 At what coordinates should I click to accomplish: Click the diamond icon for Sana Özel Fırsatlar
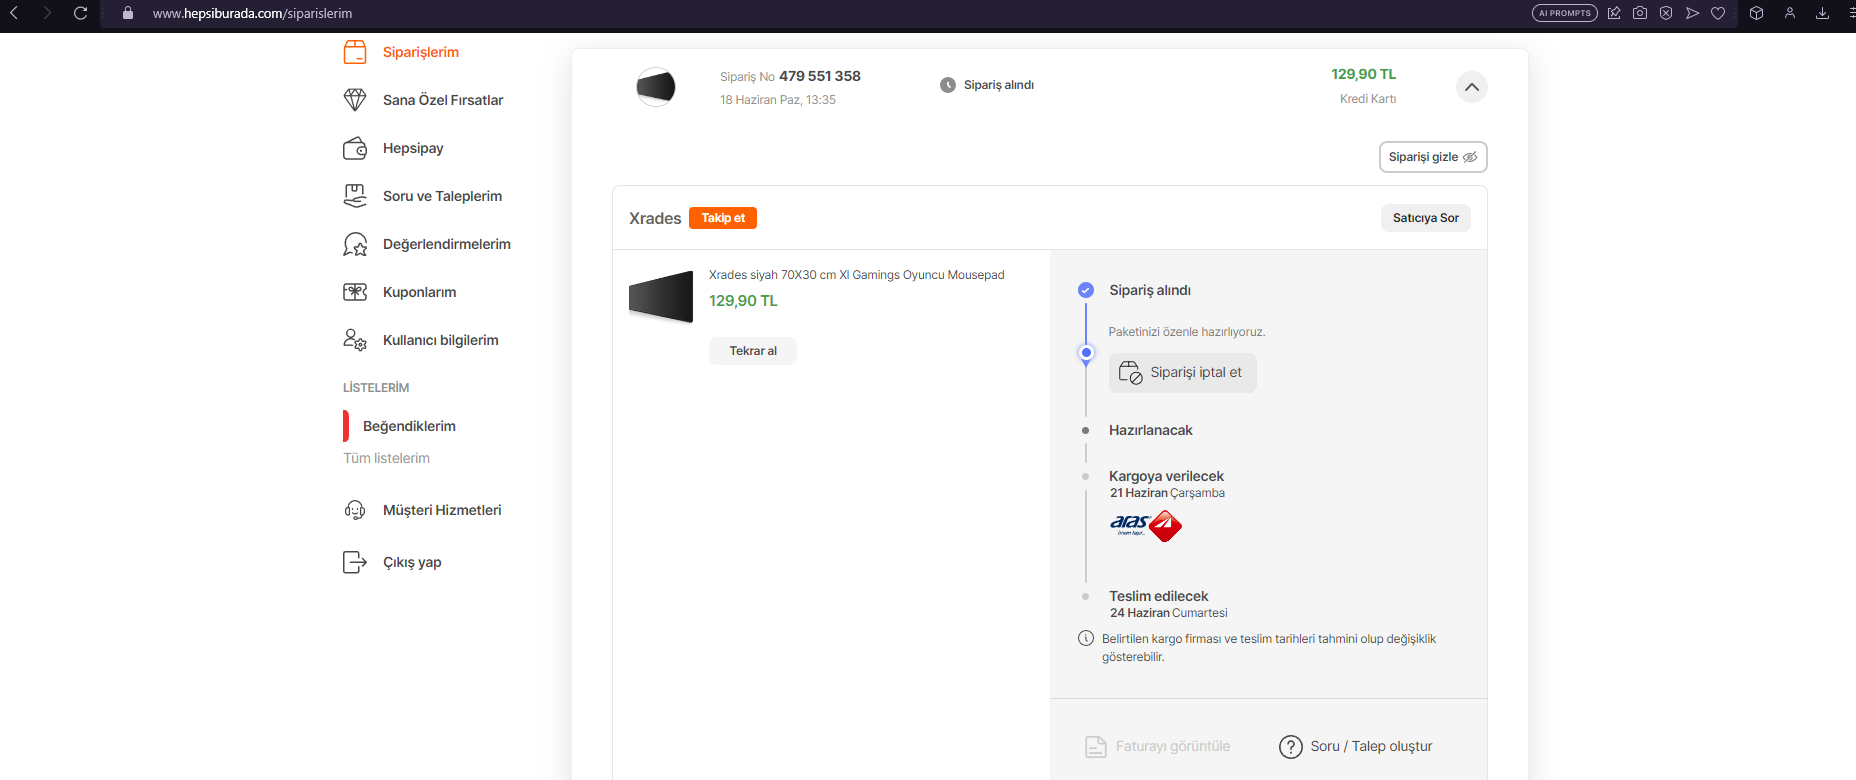(x=355, y=100)
